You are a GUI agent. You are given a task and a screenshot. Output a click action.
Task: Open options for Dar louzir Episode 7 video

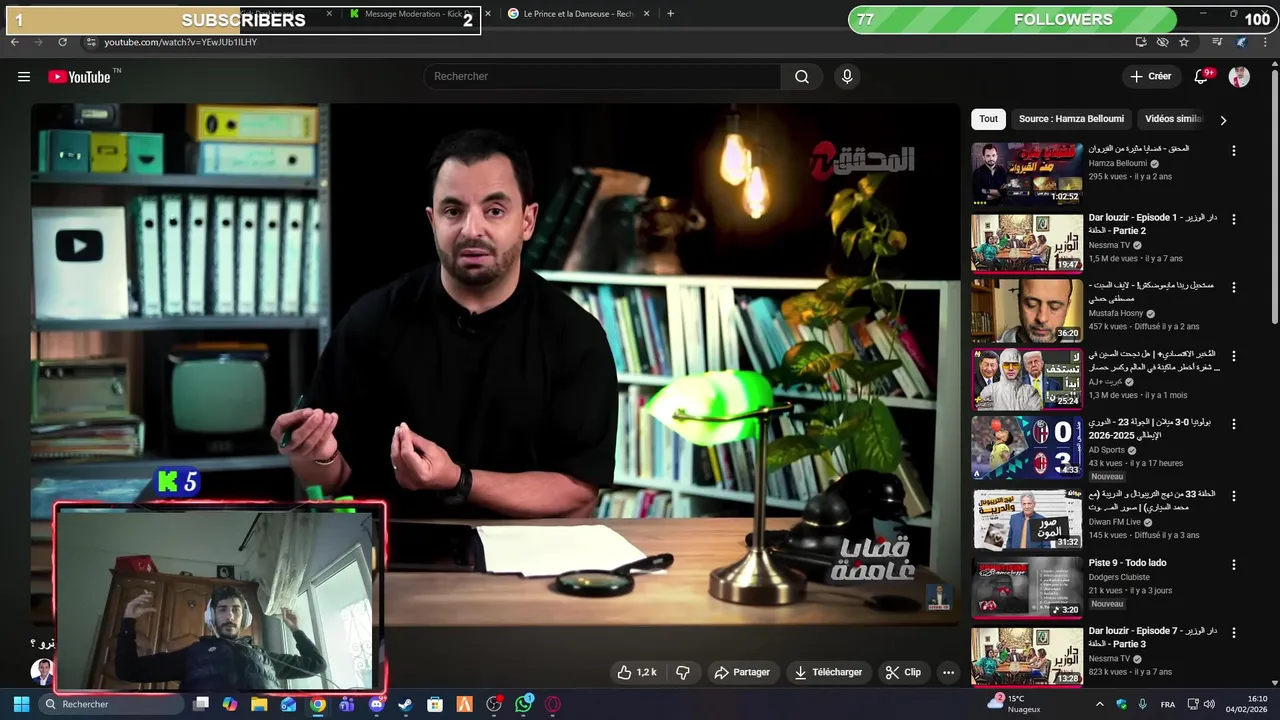click(x=1233, y=633)
